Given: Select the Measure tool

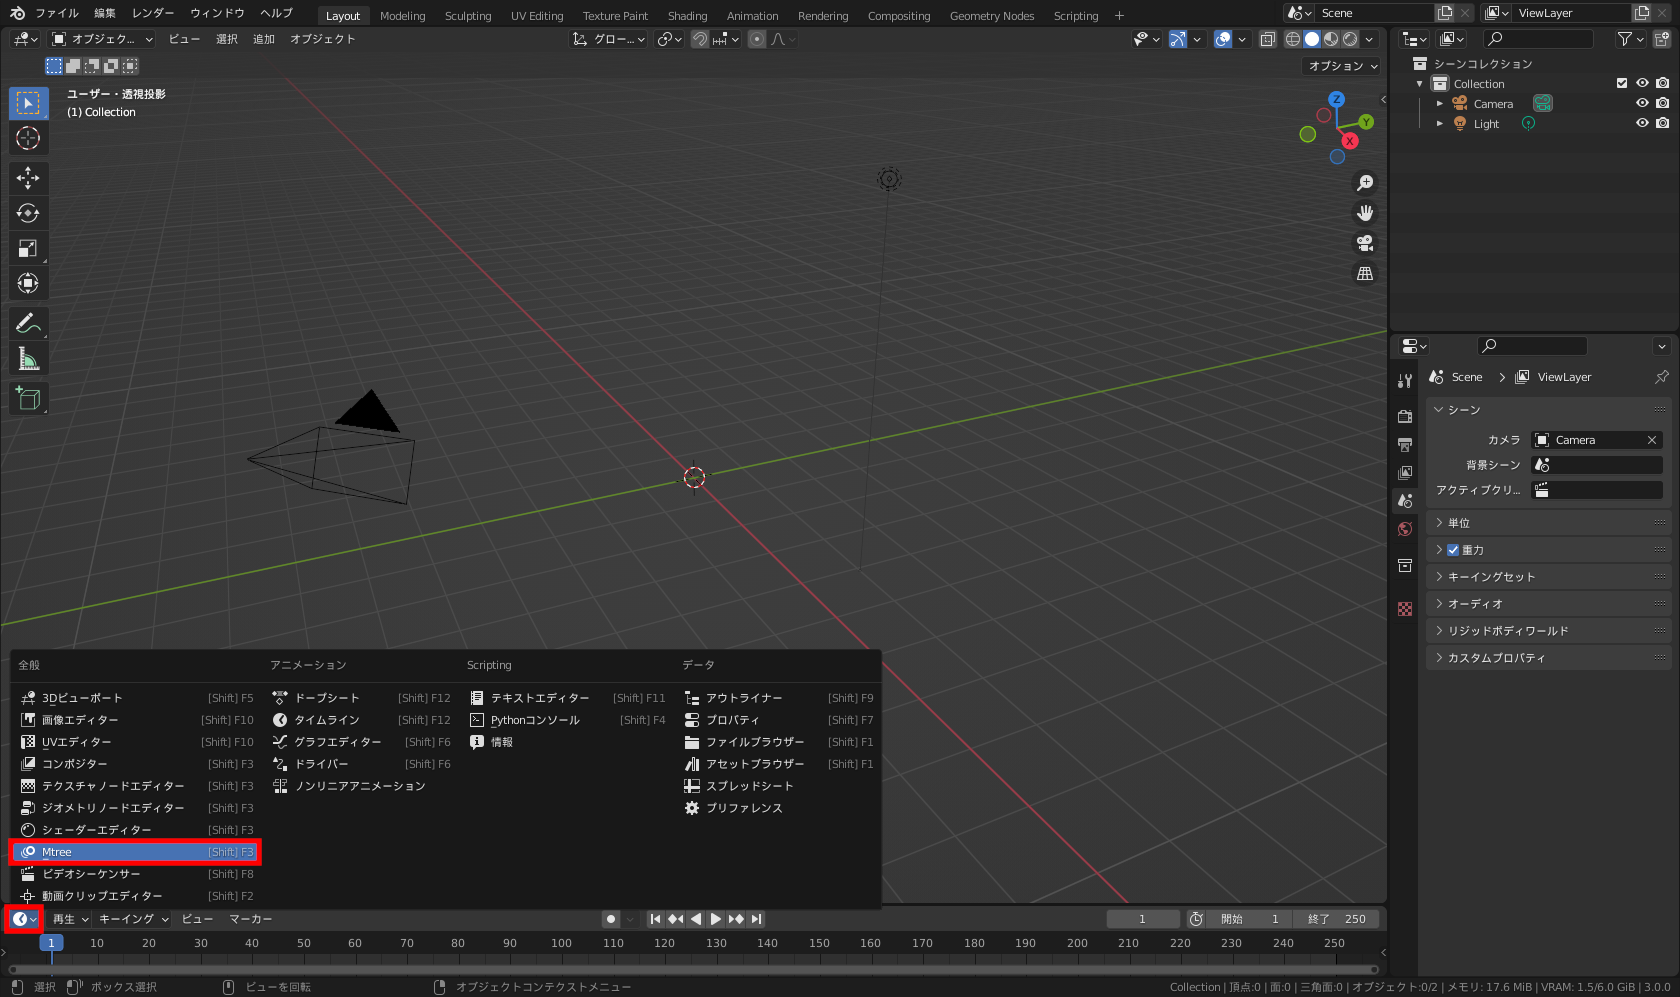Looking at the screenshot, I should pyautogui.click(x=28, y=359).
